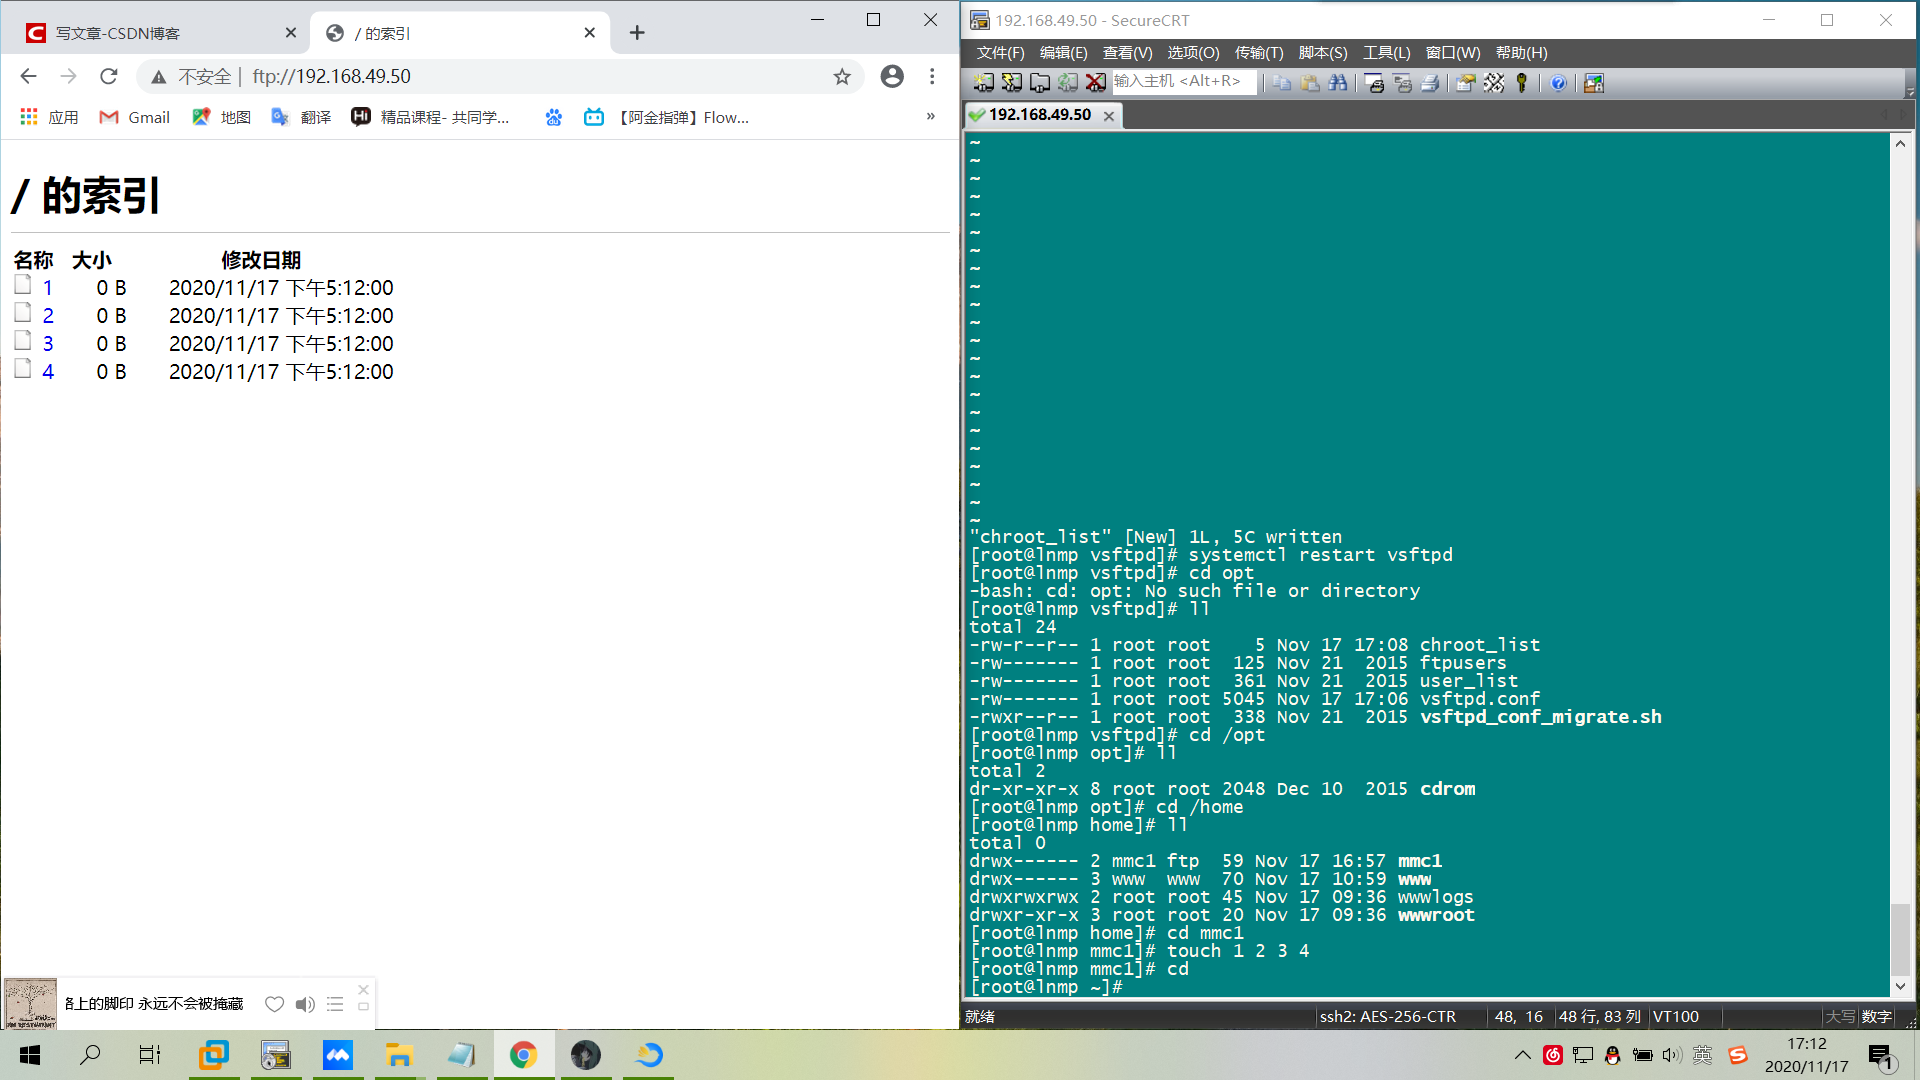Click the blue Help question mark icon
1920x1080 pixels.
point(1558,83)
